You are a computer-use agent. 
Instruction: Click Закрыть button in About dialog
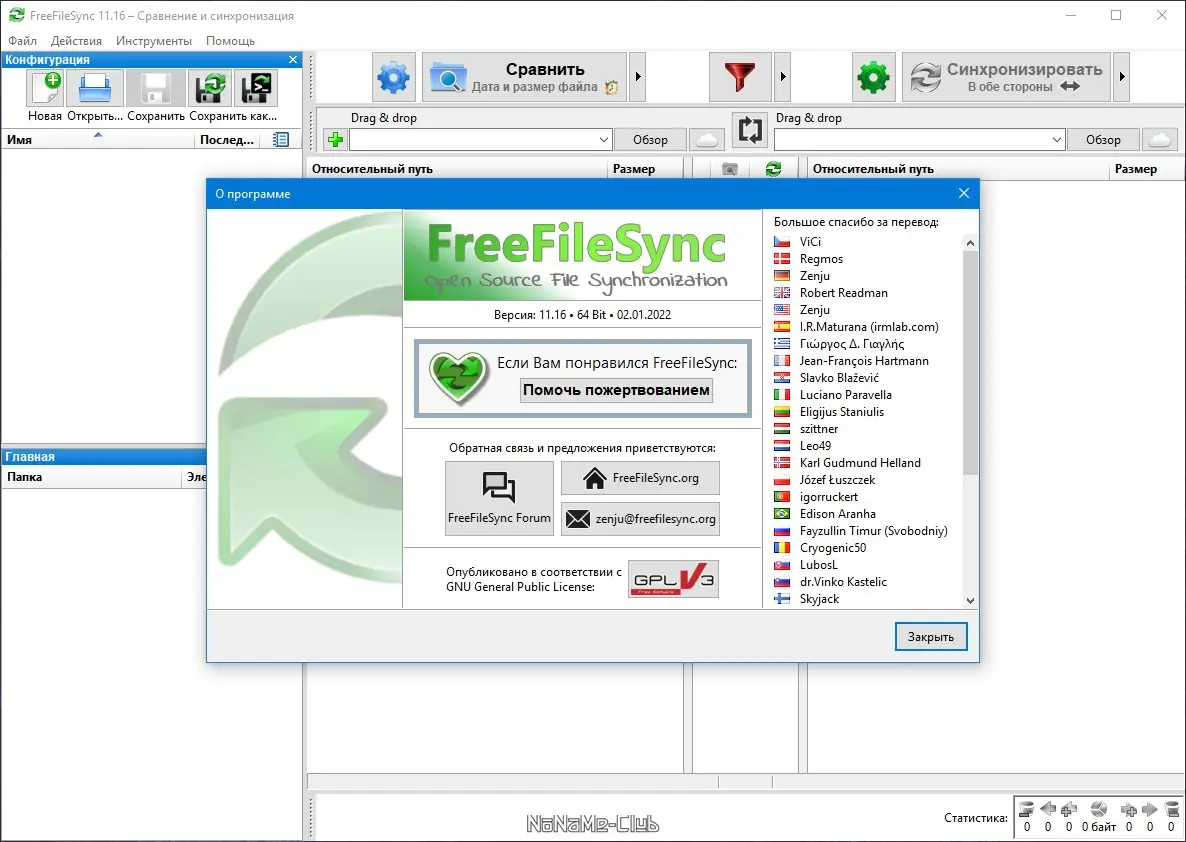tap(931, 636)
